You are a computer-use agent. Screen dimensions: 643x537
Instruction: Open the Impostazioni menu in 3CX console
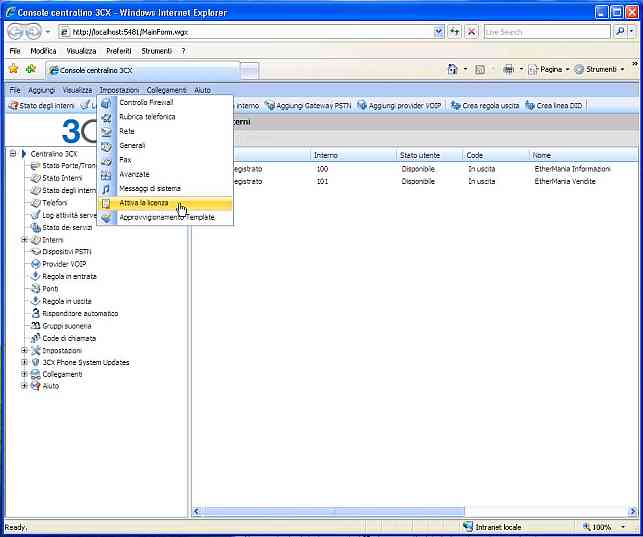[x=119, y=90]
